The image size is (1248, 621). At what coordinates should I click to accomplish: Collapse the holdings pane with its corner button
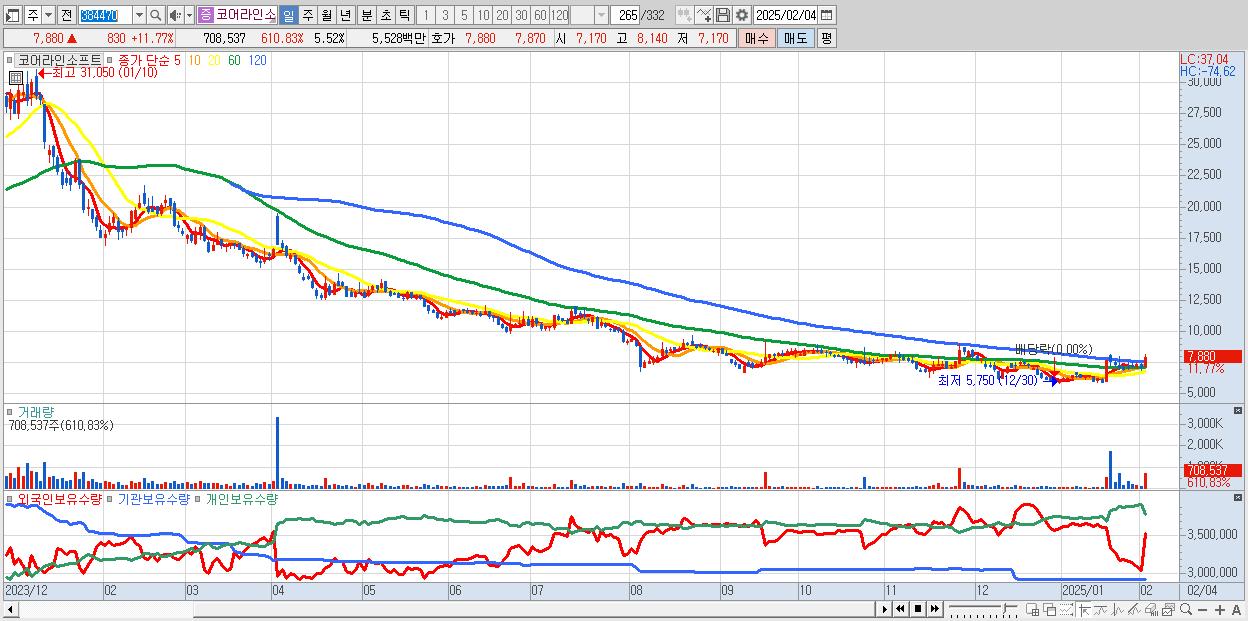1239,498
